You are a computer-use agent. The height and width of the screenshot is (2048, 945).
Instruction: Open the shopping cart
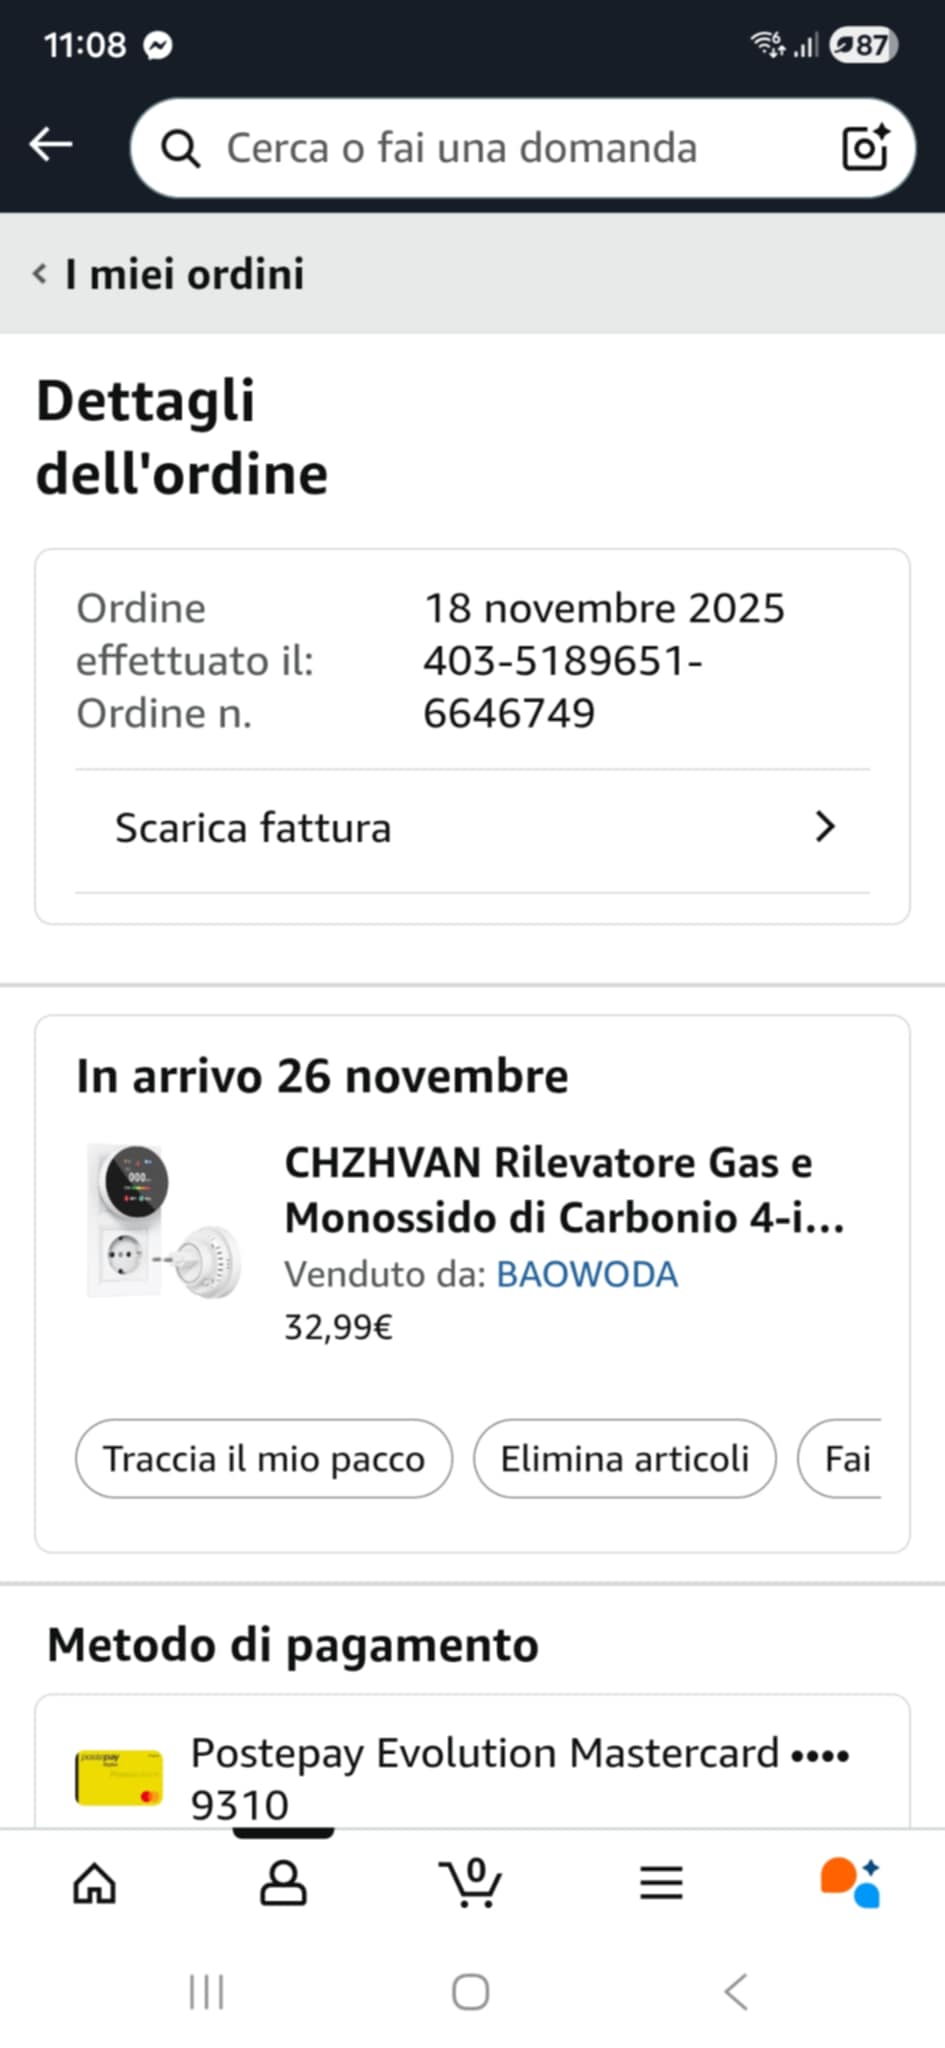pos(471,1884)
